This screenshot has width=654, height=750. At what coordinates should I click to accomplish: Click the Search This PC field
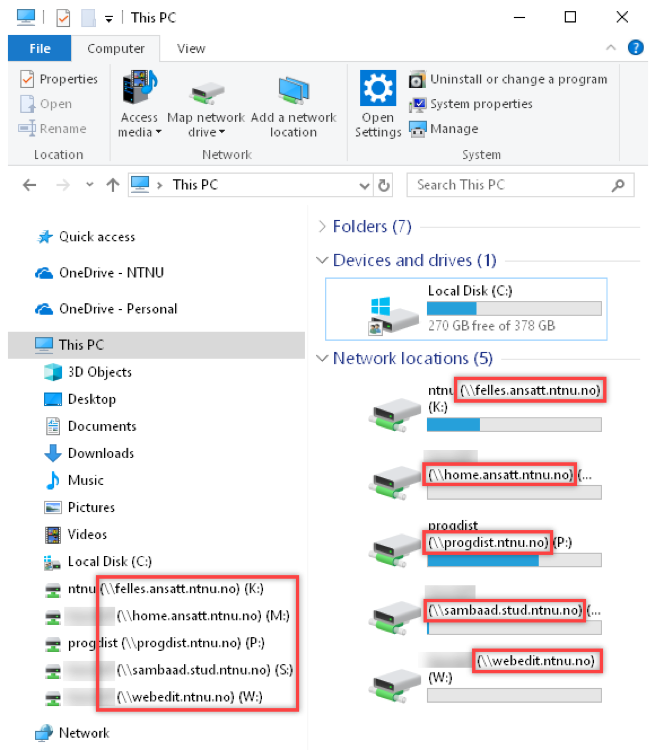(520, 185)
